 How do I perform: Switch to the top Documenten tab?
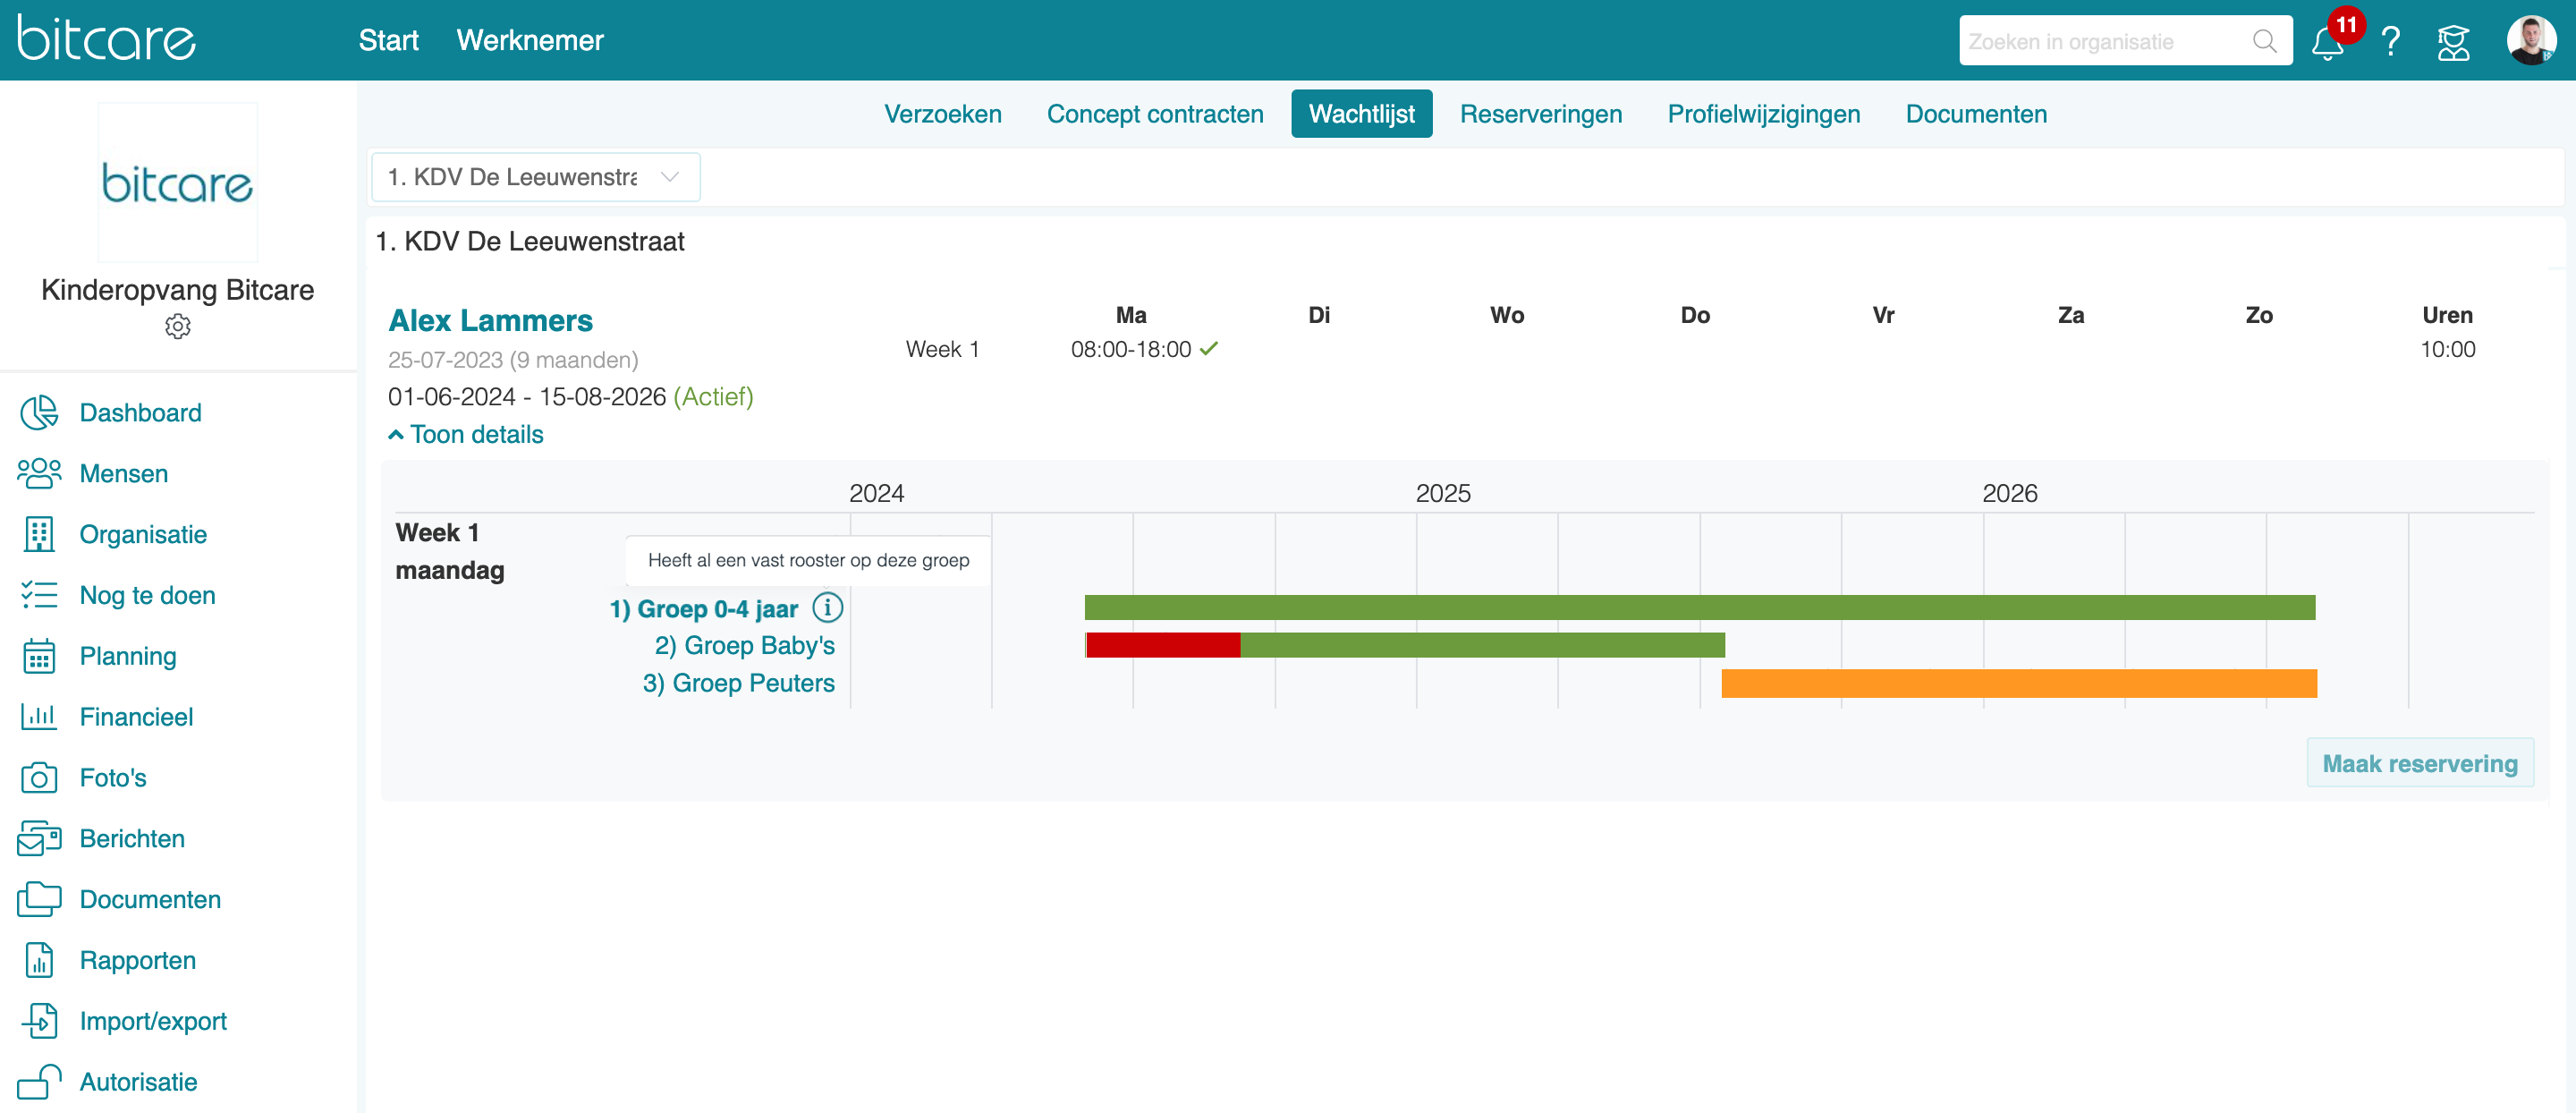point(1975,114)
